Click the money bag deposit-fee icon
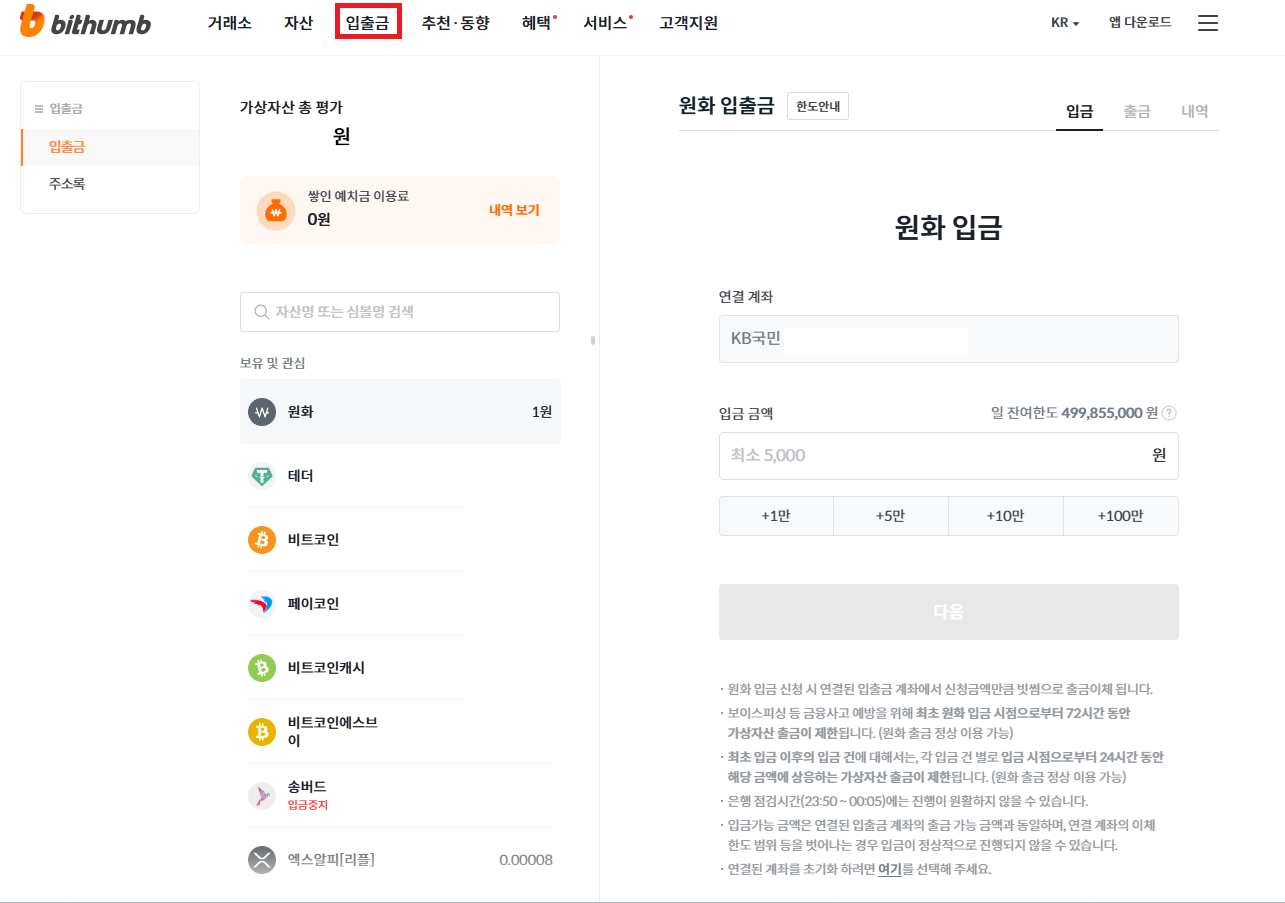The height and width of the screenshot is (903, 1285). coord(276,211)
